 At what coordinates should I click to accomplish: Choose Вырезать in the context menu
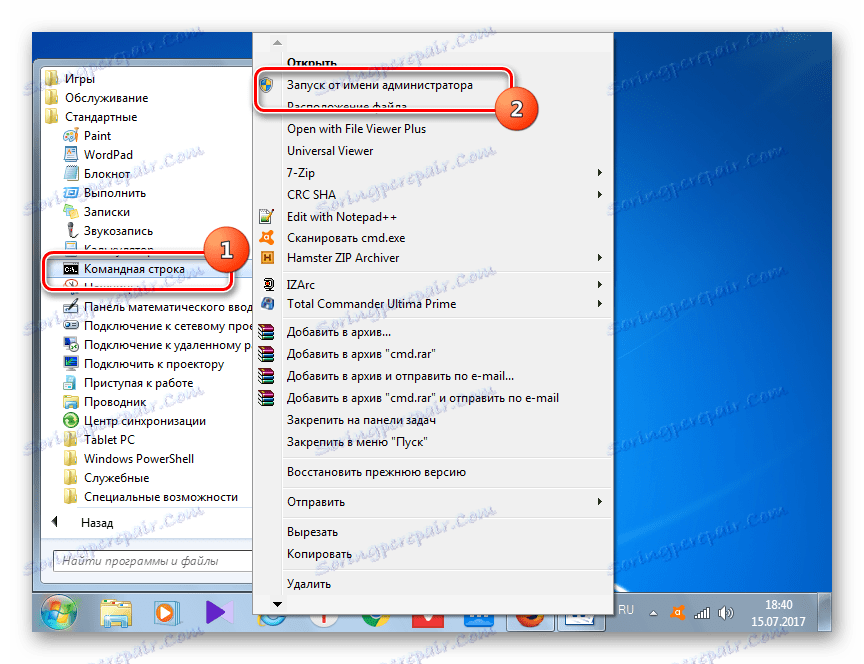click(312, 532)
